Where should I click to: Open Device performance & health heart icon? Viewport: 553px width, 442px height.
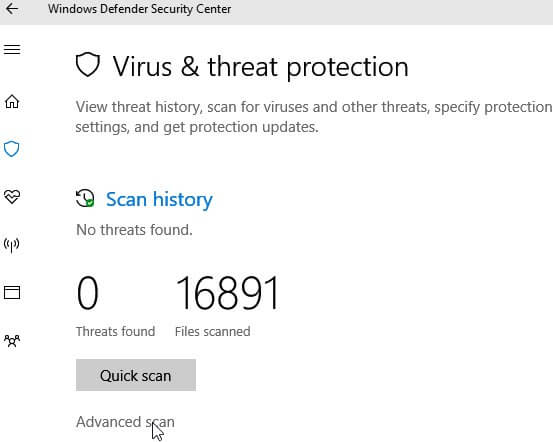[12, 196]
